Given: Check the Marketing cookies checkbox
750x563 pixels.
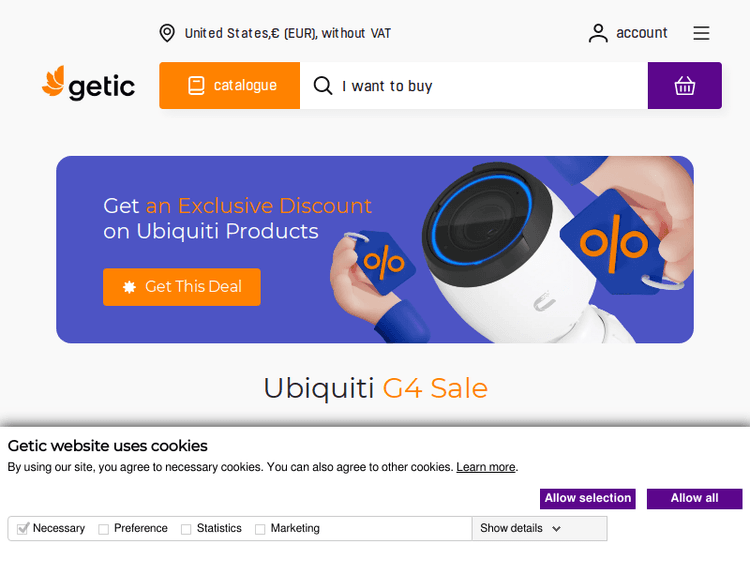Looking at the screenshot, I should pos(260,529).
